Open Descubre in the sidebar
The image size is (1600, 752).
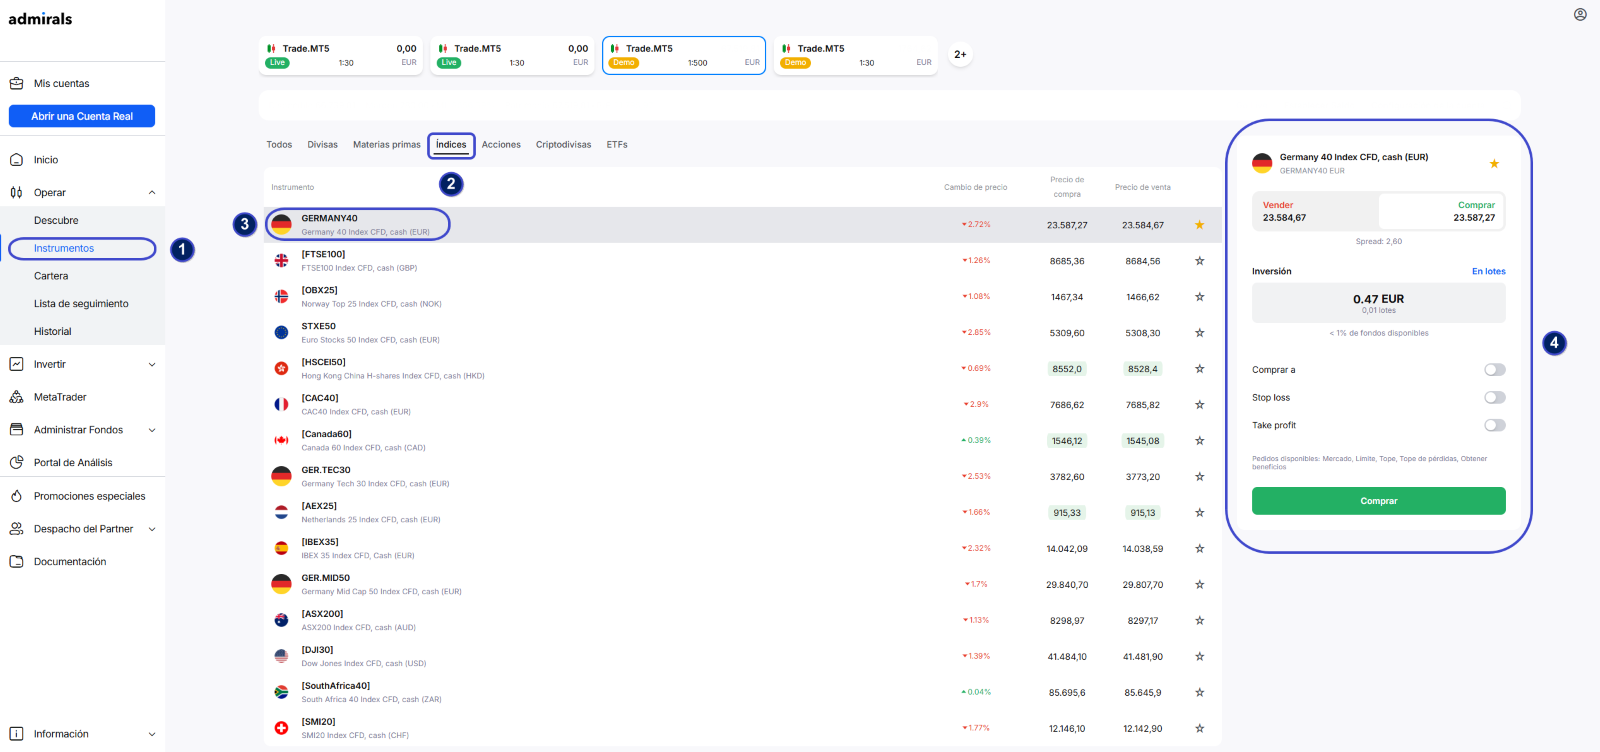click(56, 221)
